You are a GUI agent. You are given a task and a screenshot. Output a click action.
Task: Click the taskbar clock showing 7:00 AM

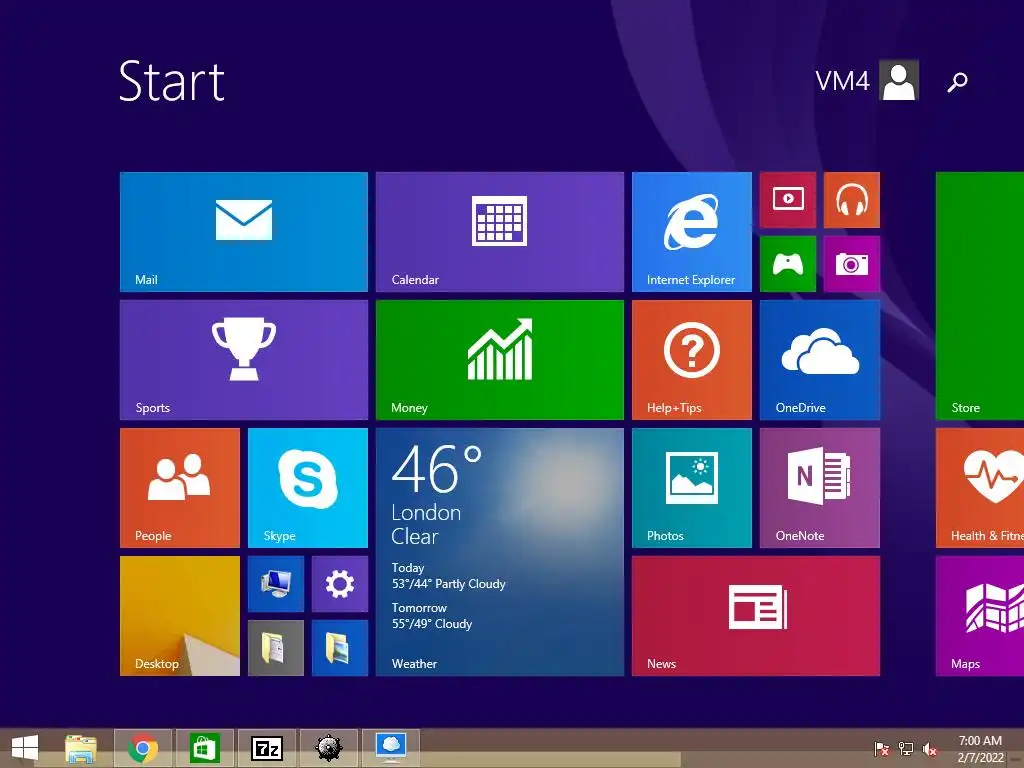pyautogui.click(x=980, y=749)
